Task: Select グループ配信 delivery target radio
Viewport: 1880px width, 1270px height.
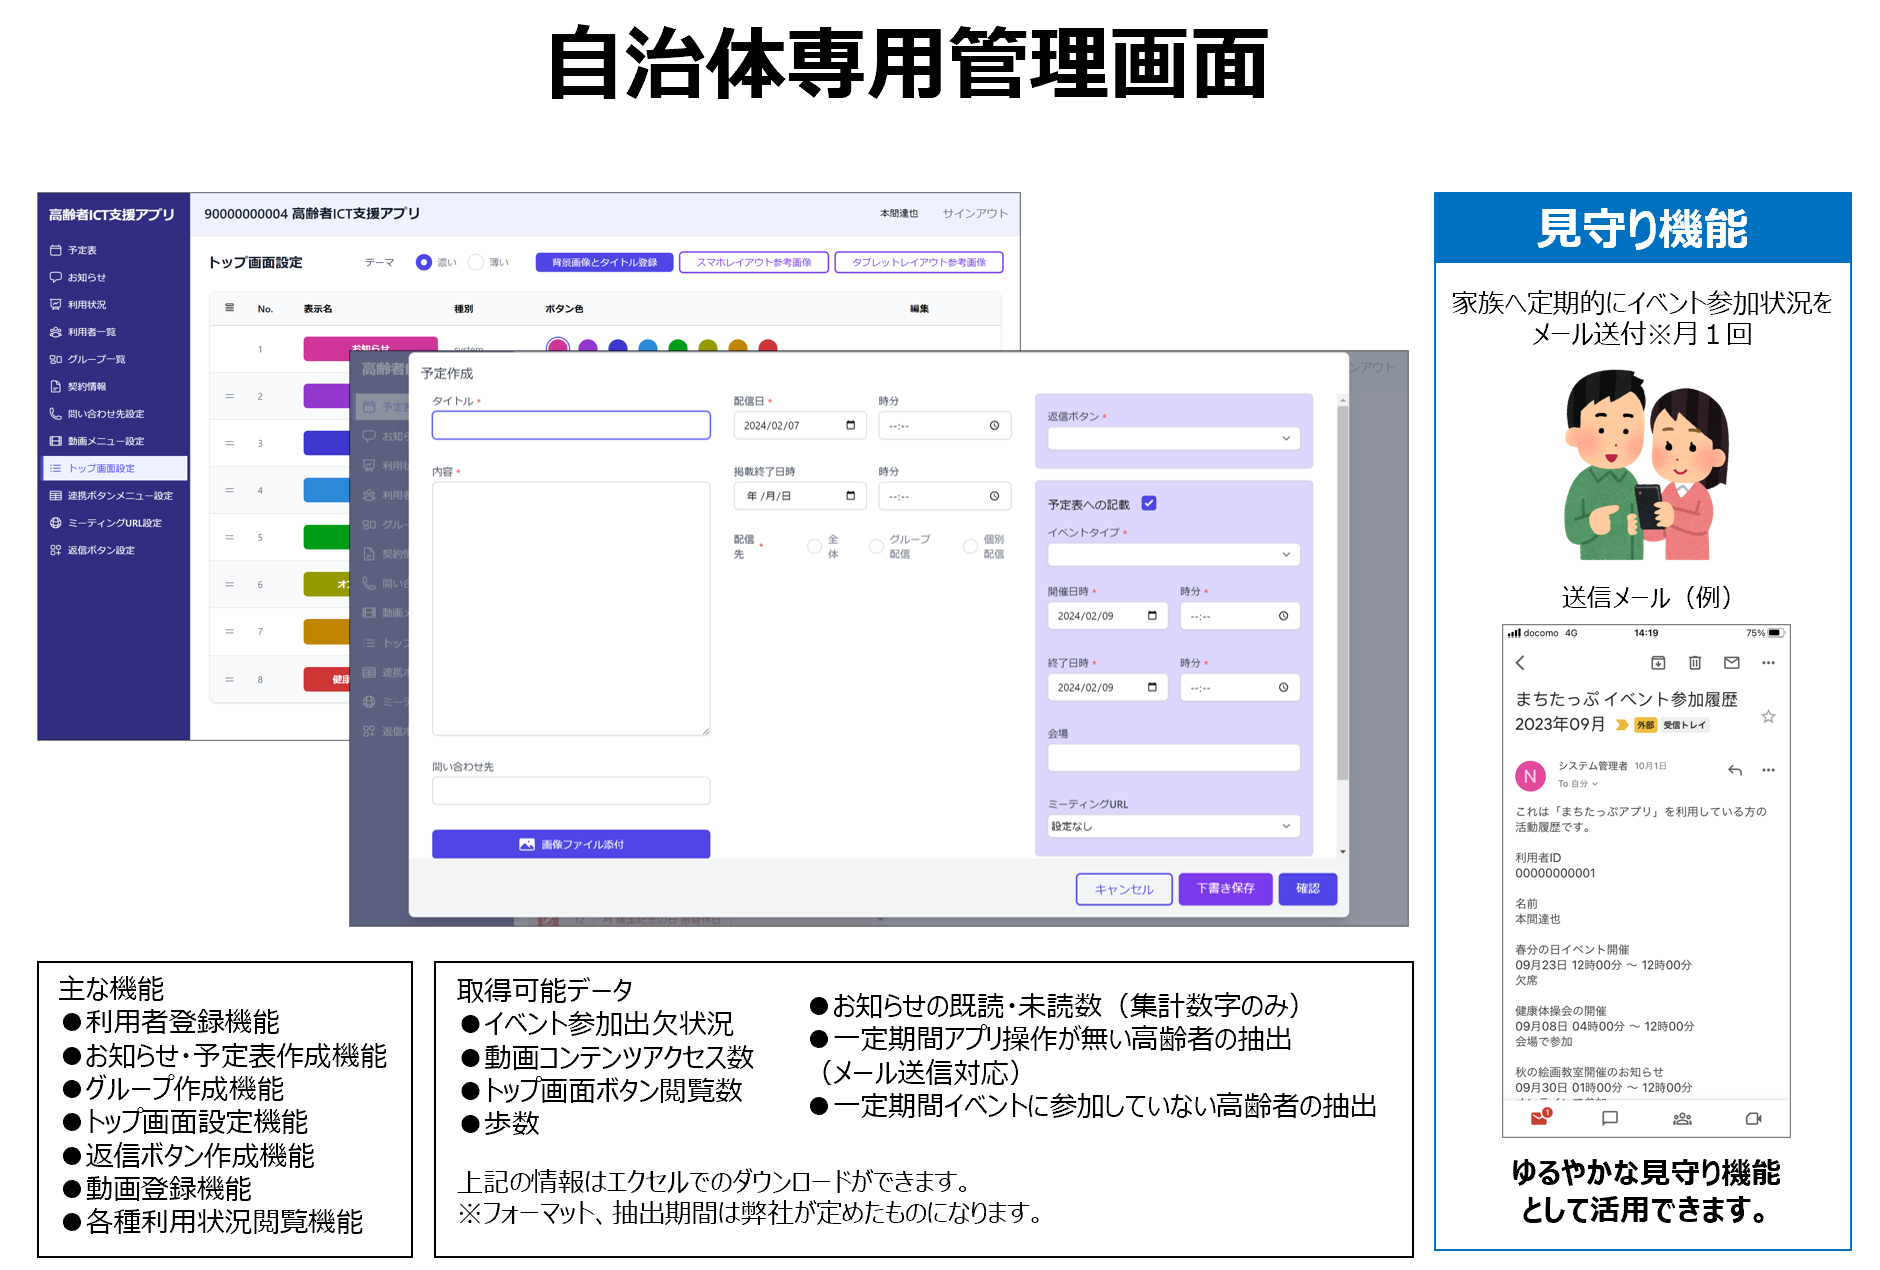Action: tap(876, 546)
